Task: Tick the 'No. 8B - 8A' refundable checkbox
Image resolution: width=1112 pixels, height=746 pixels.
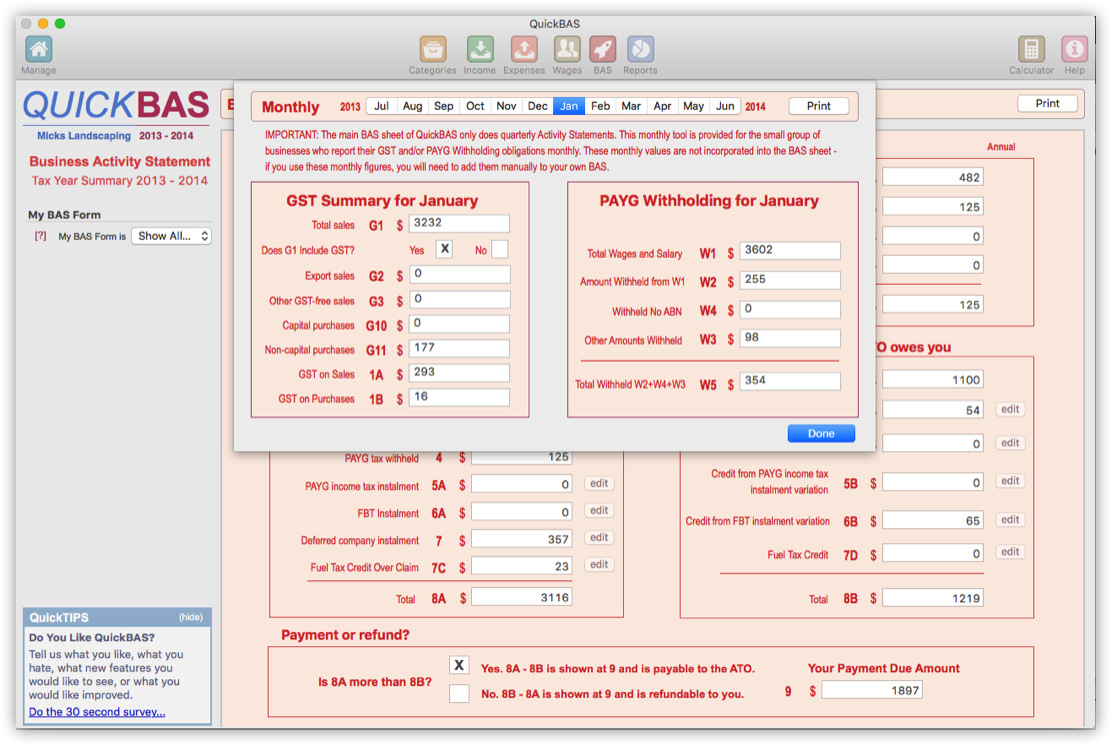Action: 459,693
